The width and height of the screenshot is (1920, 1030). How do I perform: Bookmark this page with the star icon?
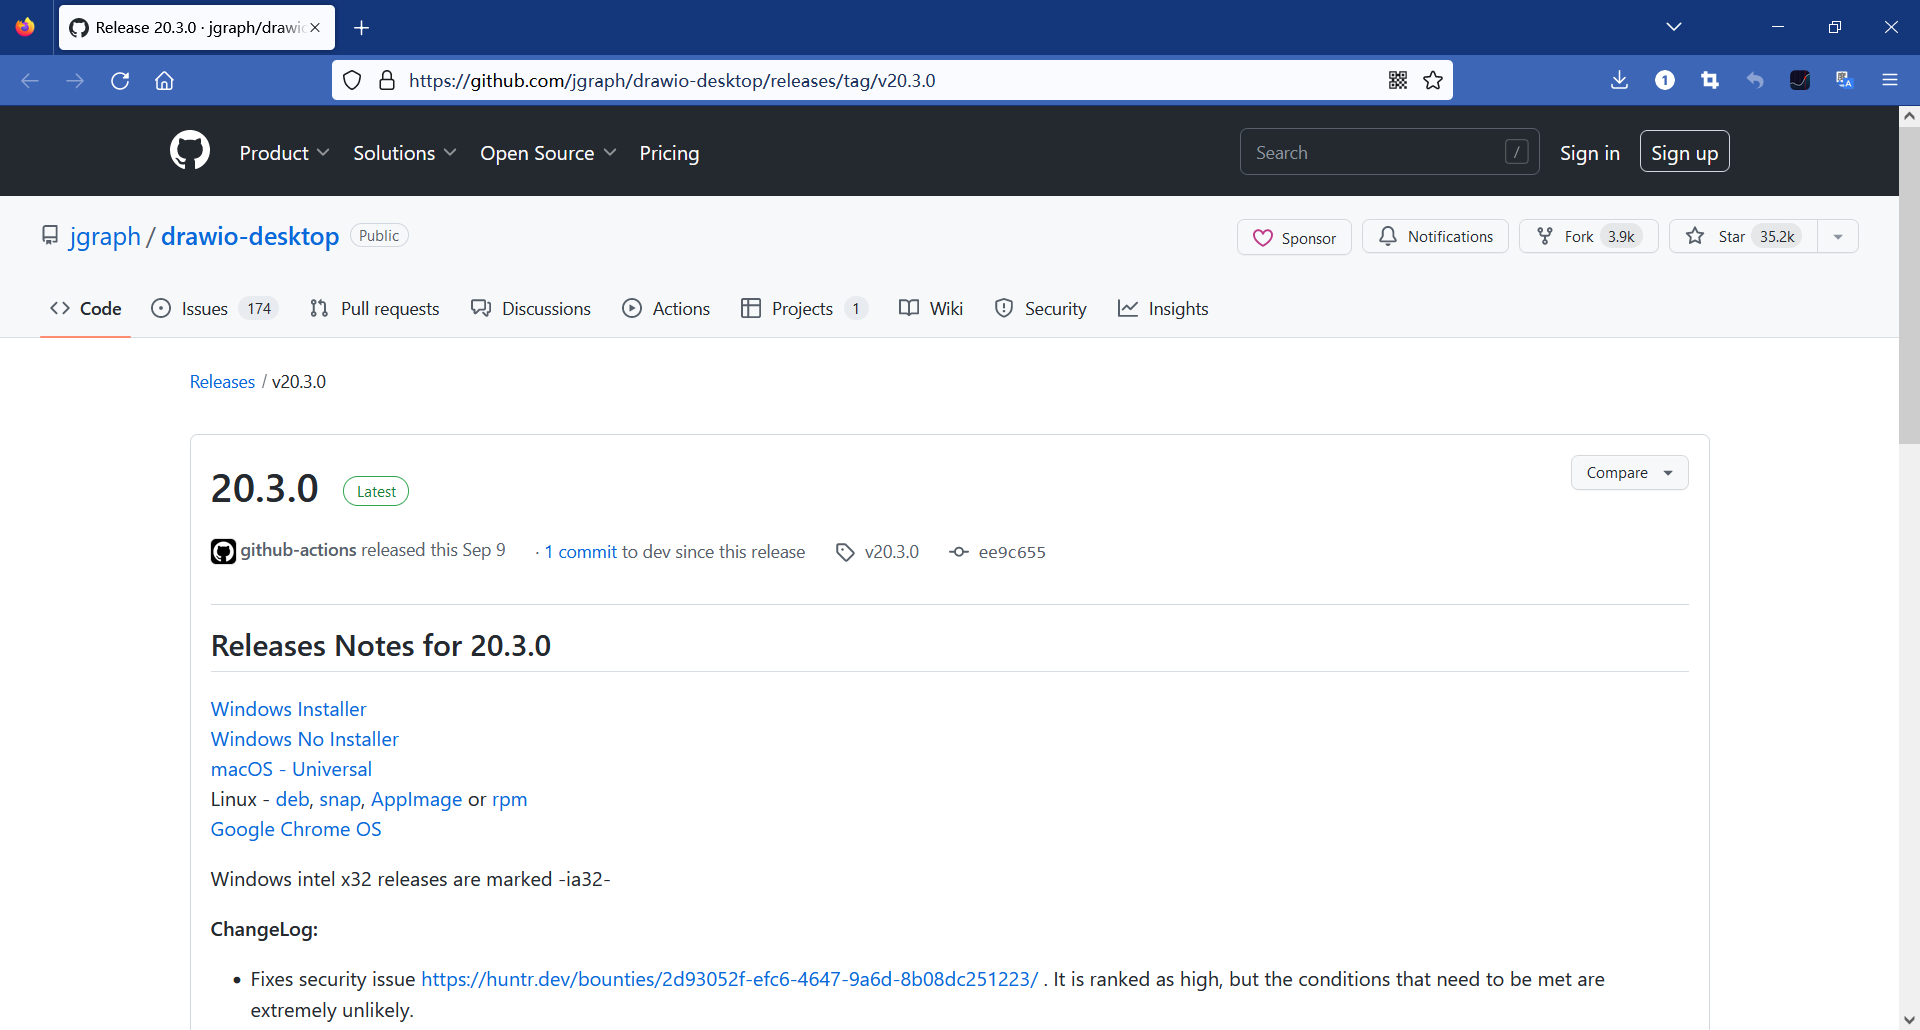click(x=1433, y=81)
